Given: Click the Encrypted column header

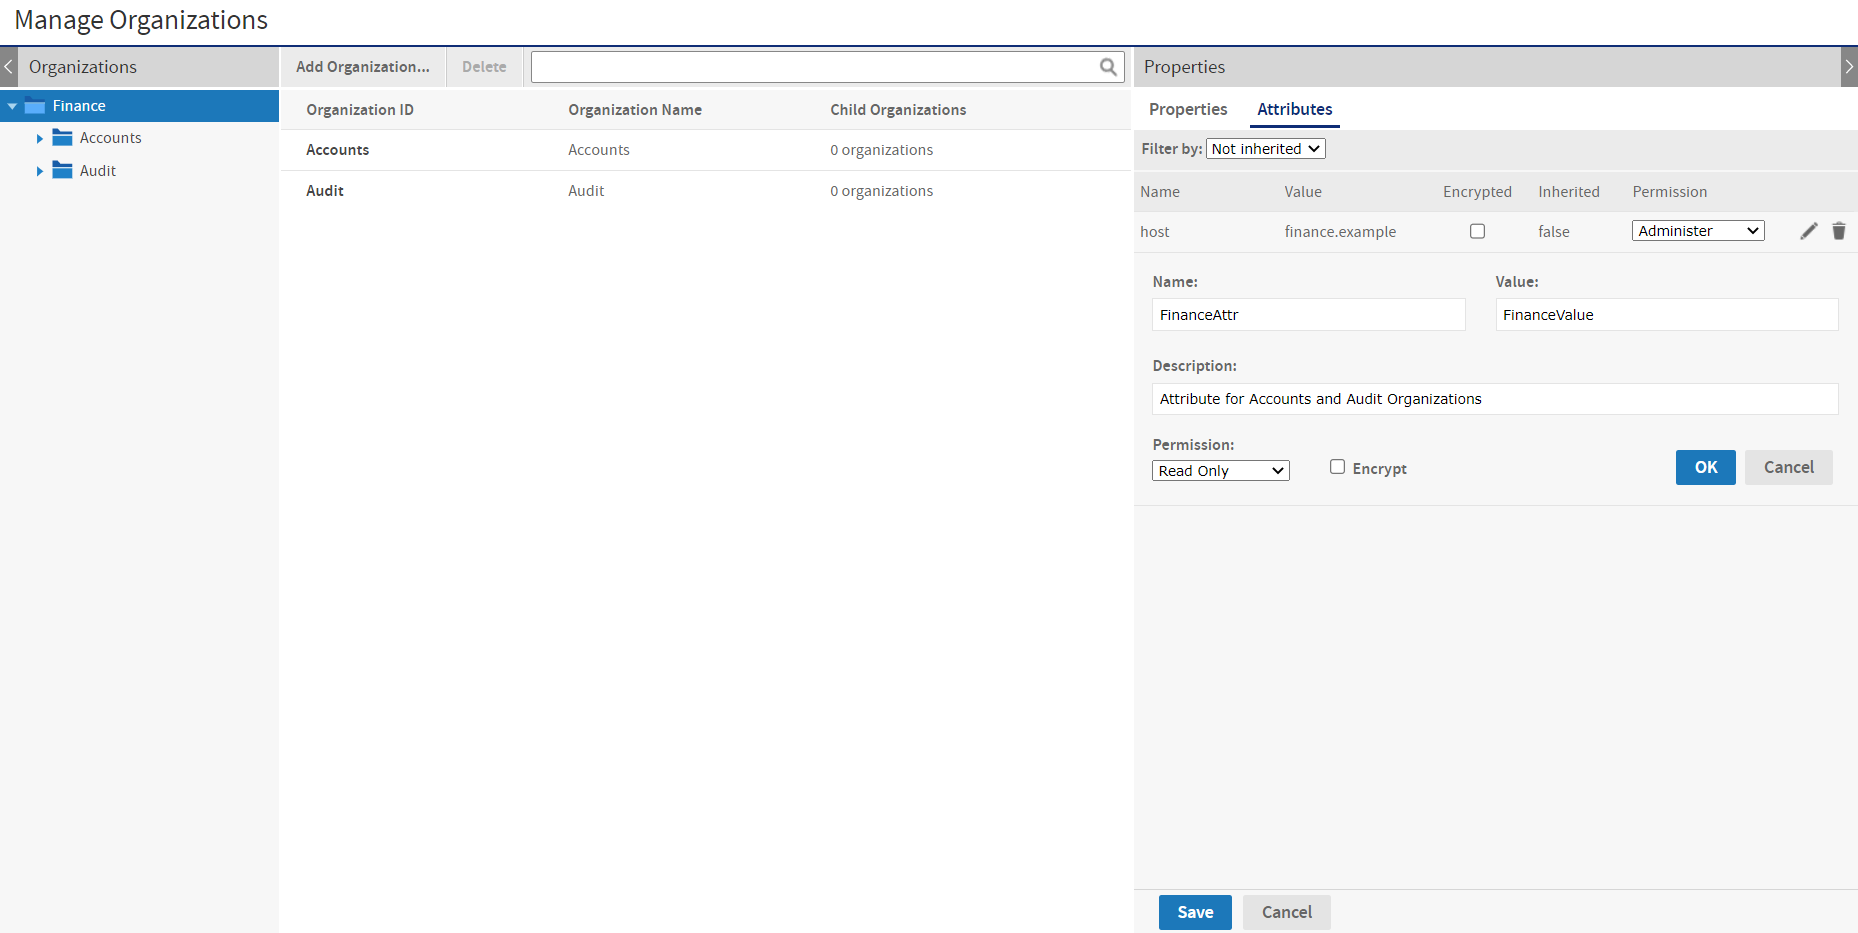Looking at the screenshot, I should pos(1477,192).
